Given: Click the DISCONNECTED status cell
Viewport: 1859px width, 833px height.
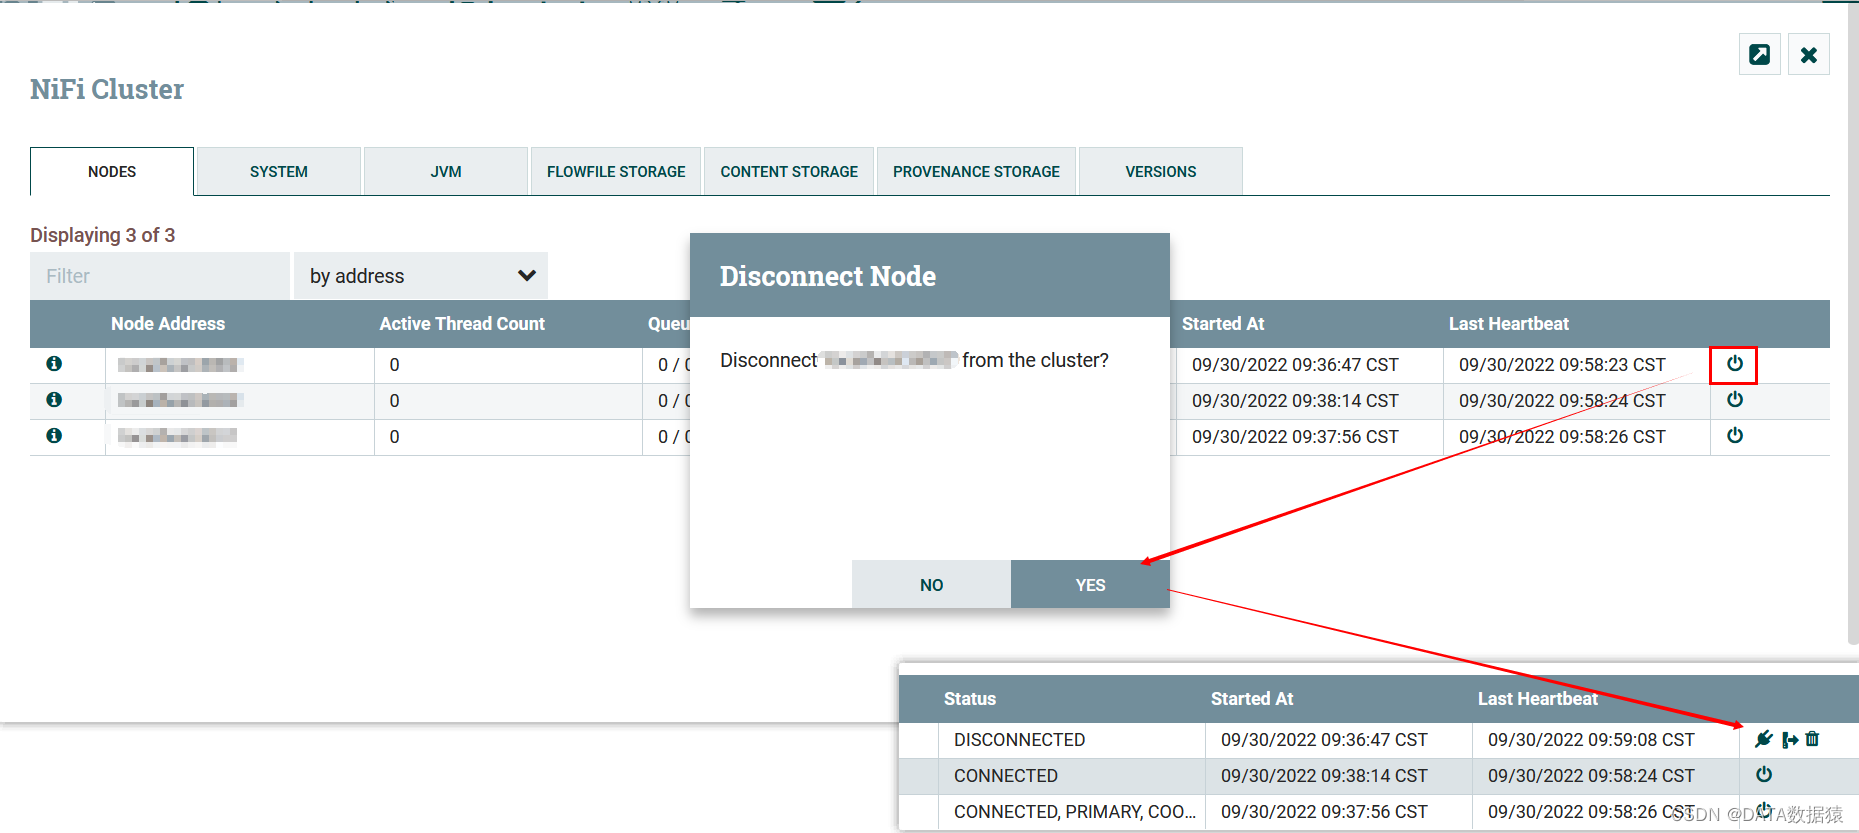Looking at the screenshot, I should [x=1020, y=740].
